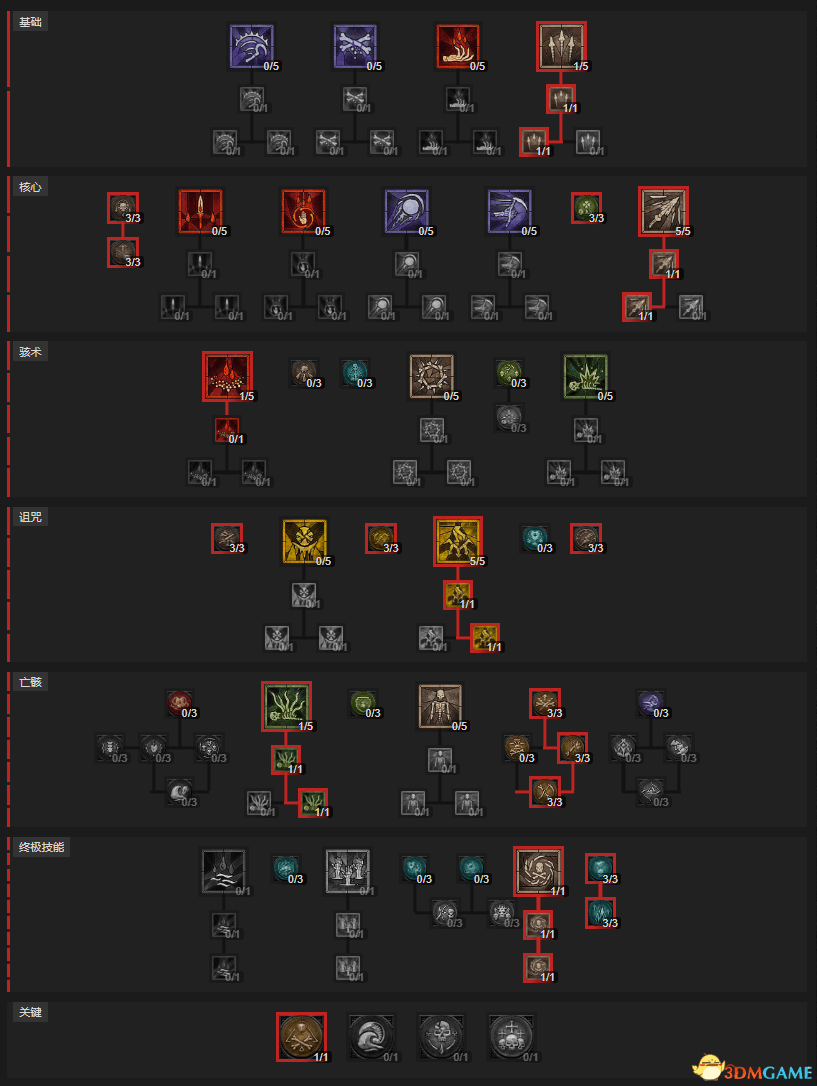
Task: Click the bone prison ring skill 0/5
Action: coord(432,376)
